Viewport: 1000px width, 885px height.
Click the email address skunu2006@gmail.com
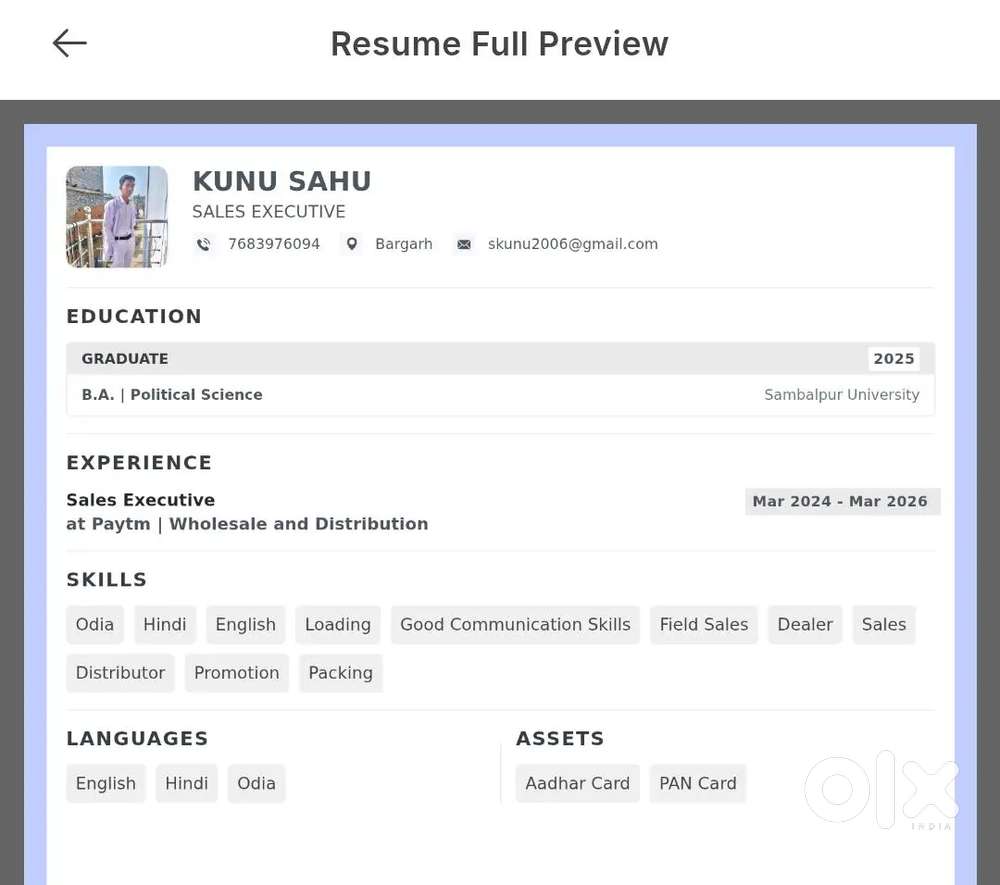pyautogui.click(x=572, y=244)
